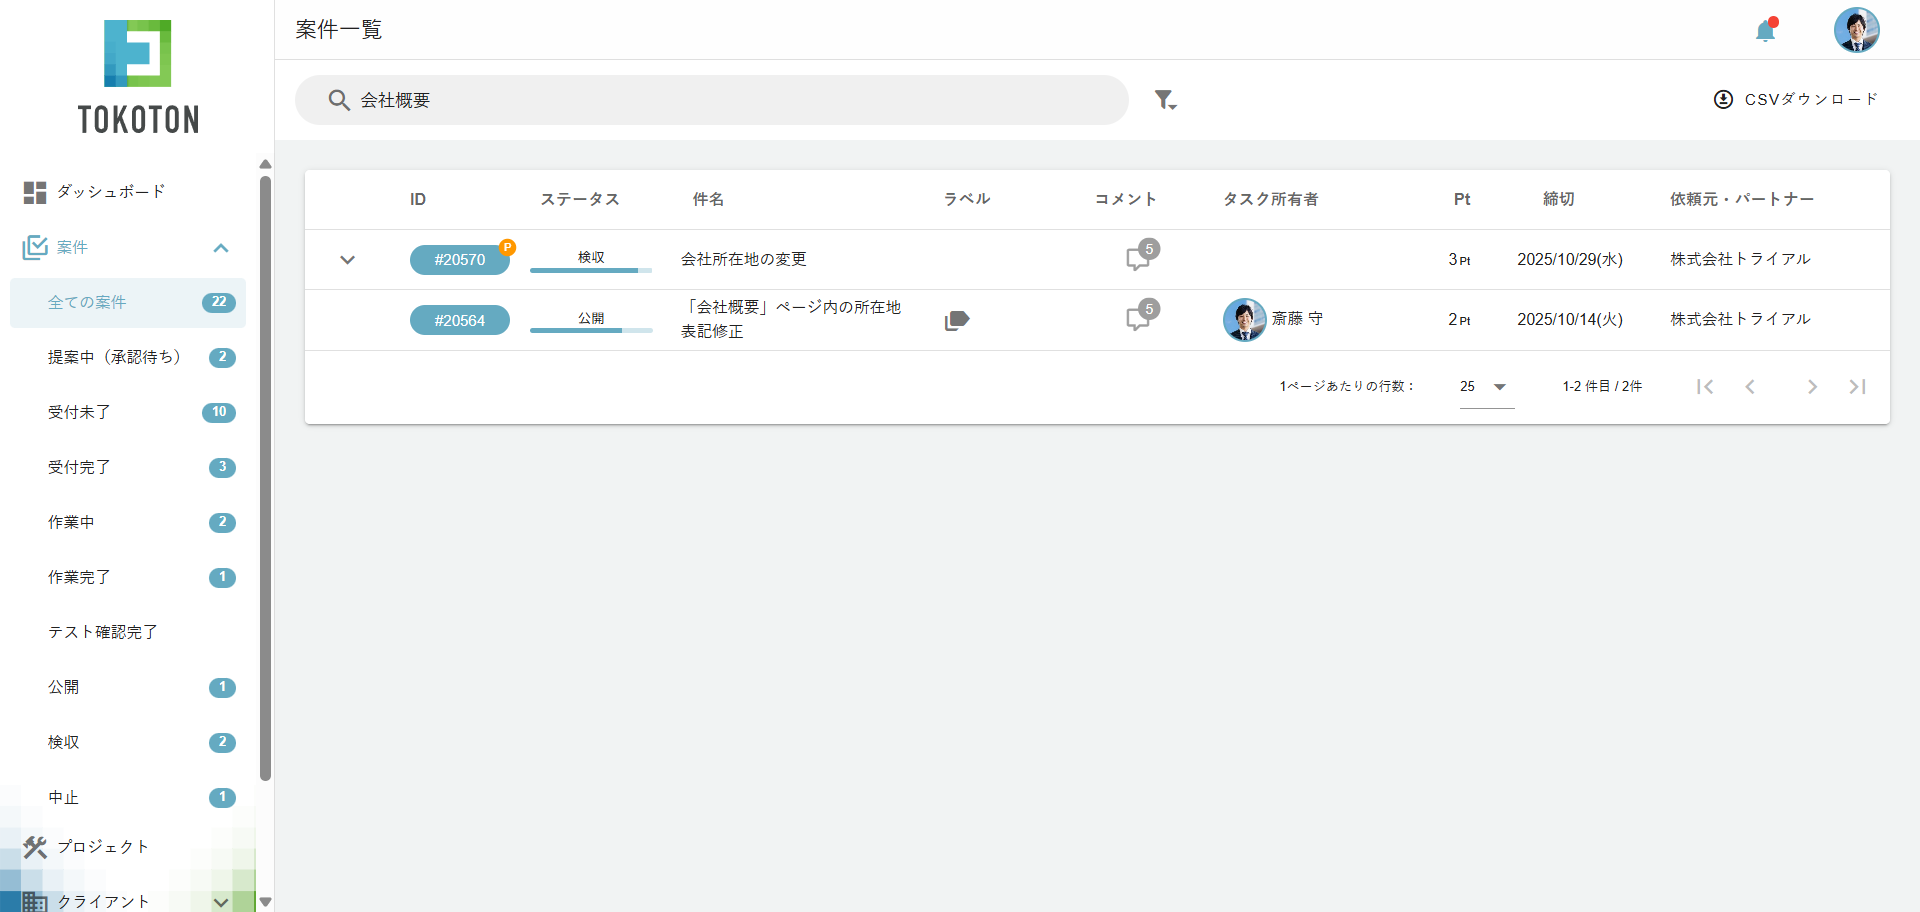Image resolution: width=1920 pixels, height=912 pixels.
Task: Open the client icon in the sidebar
Action: coord(35,901)
